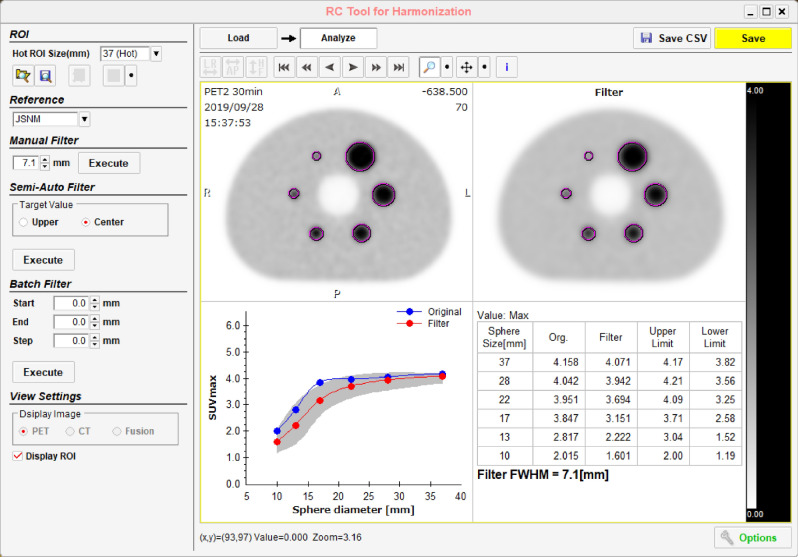The height and width of the screenshot is (557, 798).
Task: Open the Options button
Action: (753, 538)
